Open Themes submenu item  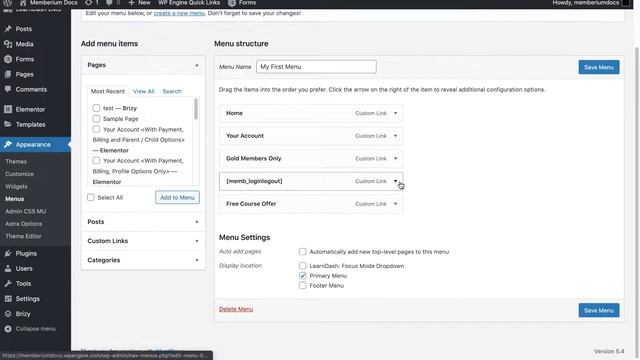16,162
